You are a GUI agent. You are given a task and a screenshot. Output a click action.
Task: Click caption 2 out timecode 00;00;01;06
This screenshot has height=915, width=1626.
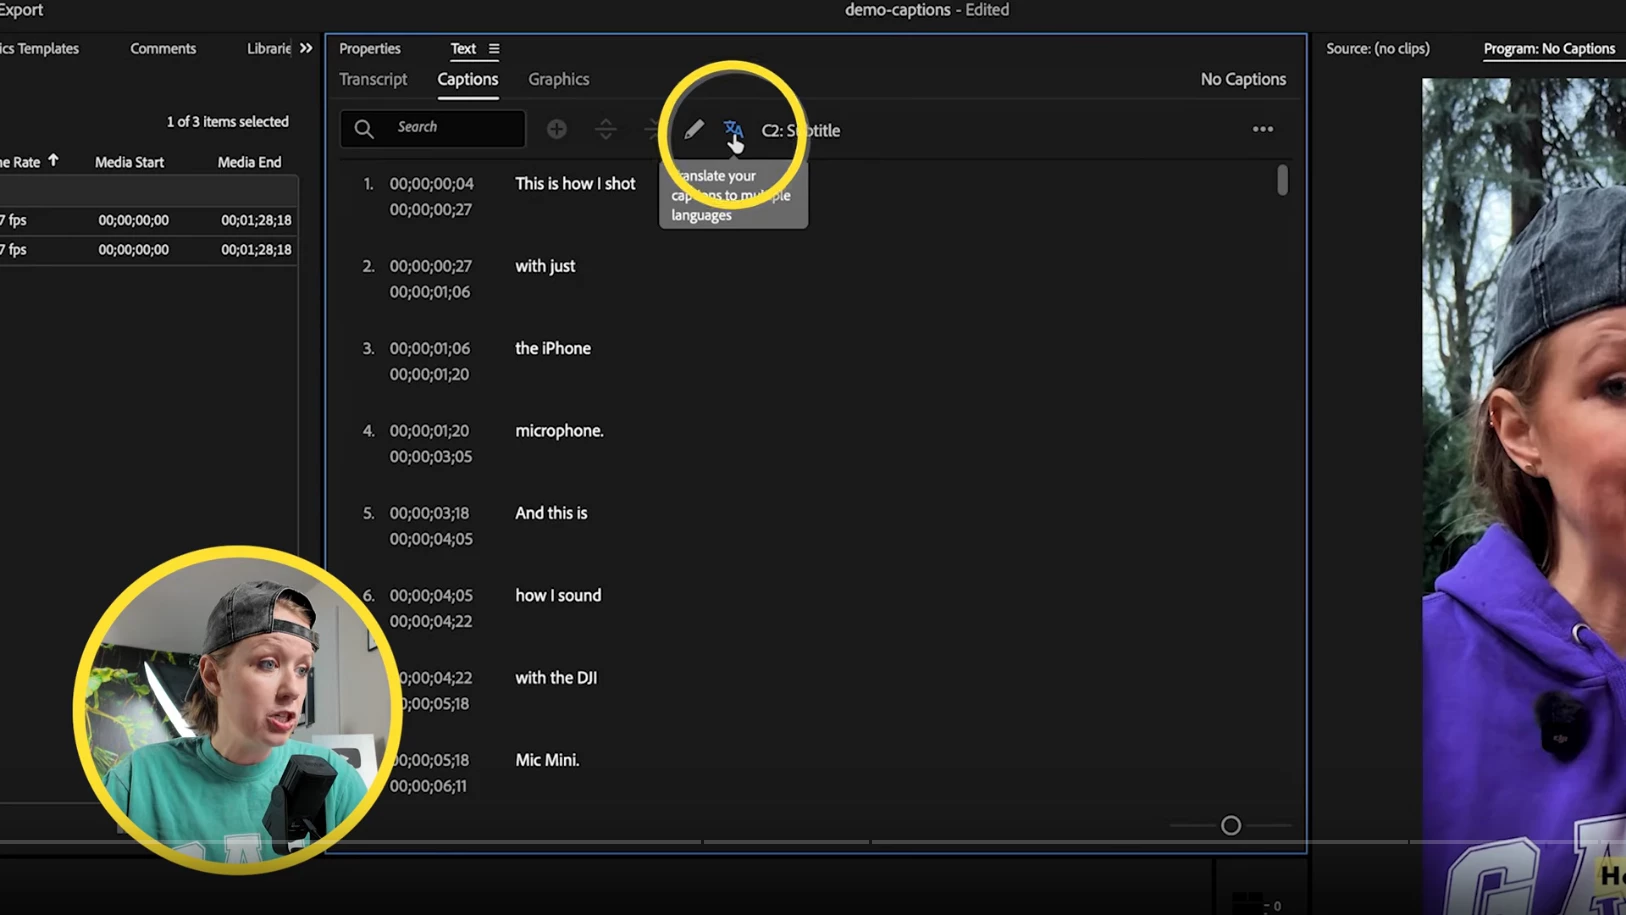click(x=429, y=292)
